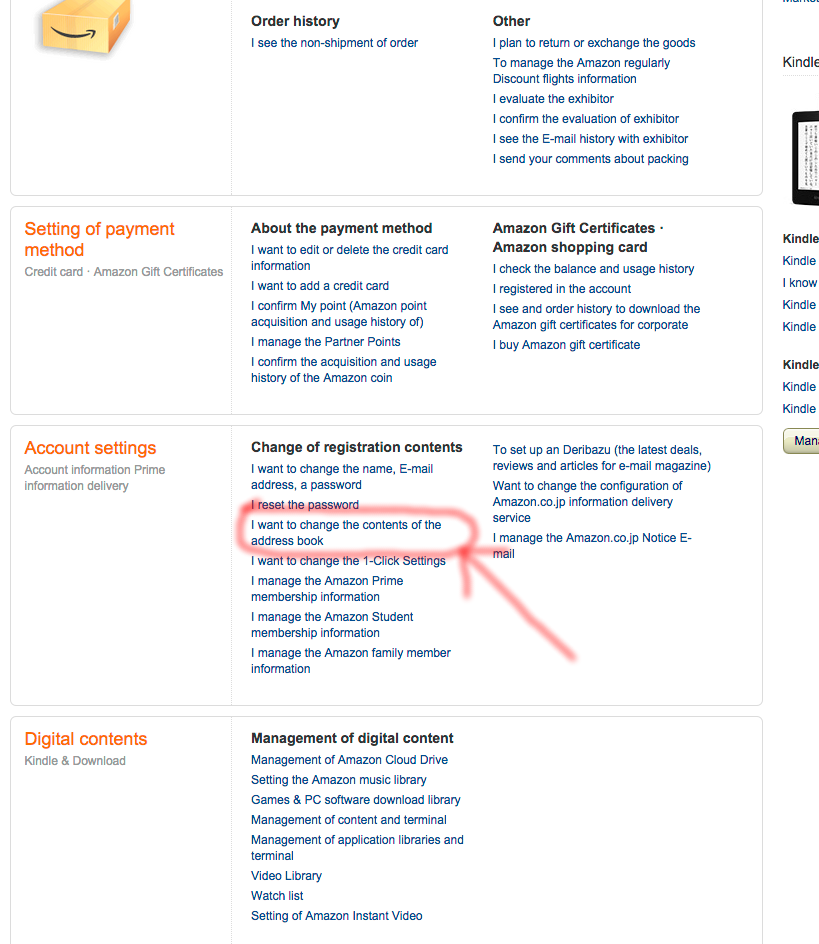Open Amazon coin acquisition and usage history link
The height and width of the screenshot is (944, 819).
(x=343, y=370)
